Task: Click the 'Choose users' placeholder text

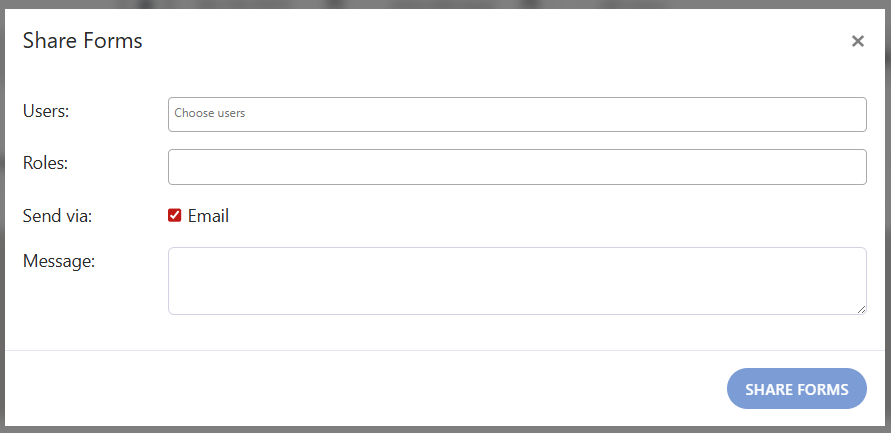Action: pyautogui.click(x=210, y=113)
